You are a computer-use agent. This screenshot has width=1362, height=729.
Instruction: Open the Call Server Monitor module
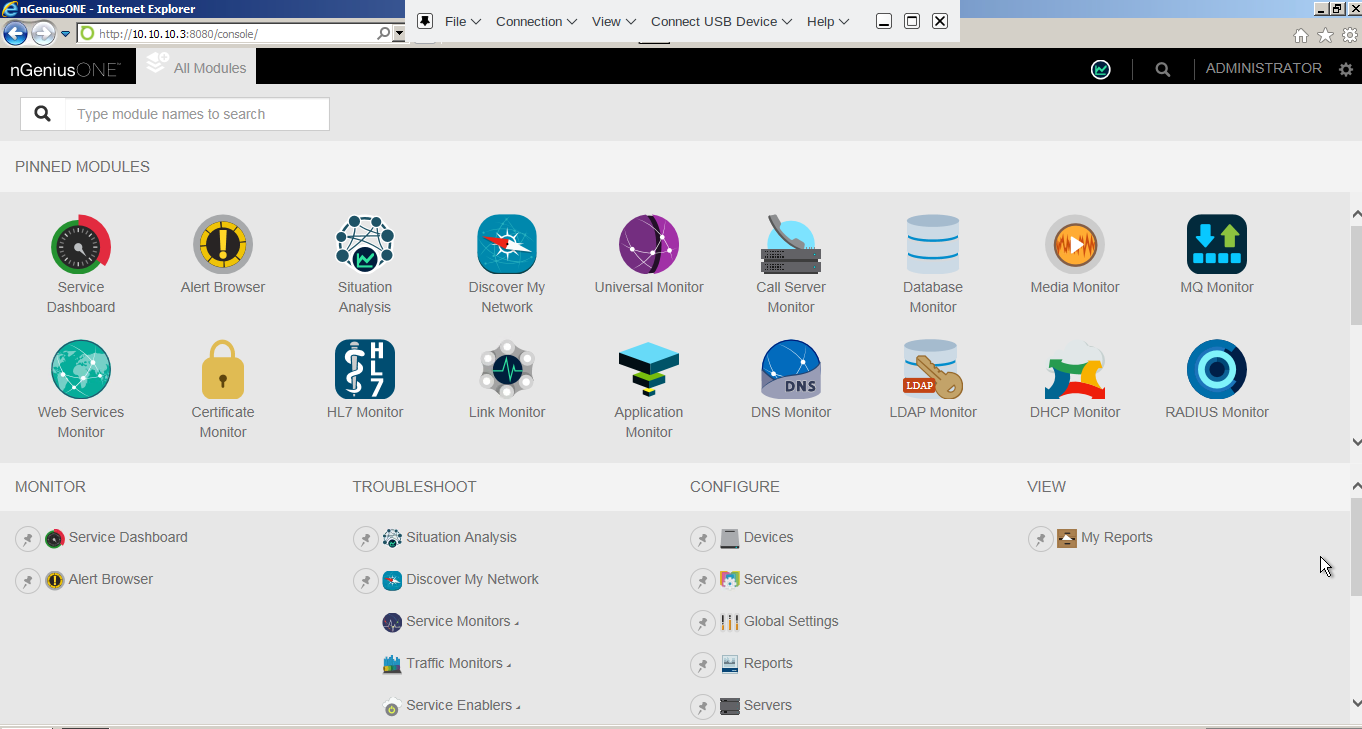(791, 245)
